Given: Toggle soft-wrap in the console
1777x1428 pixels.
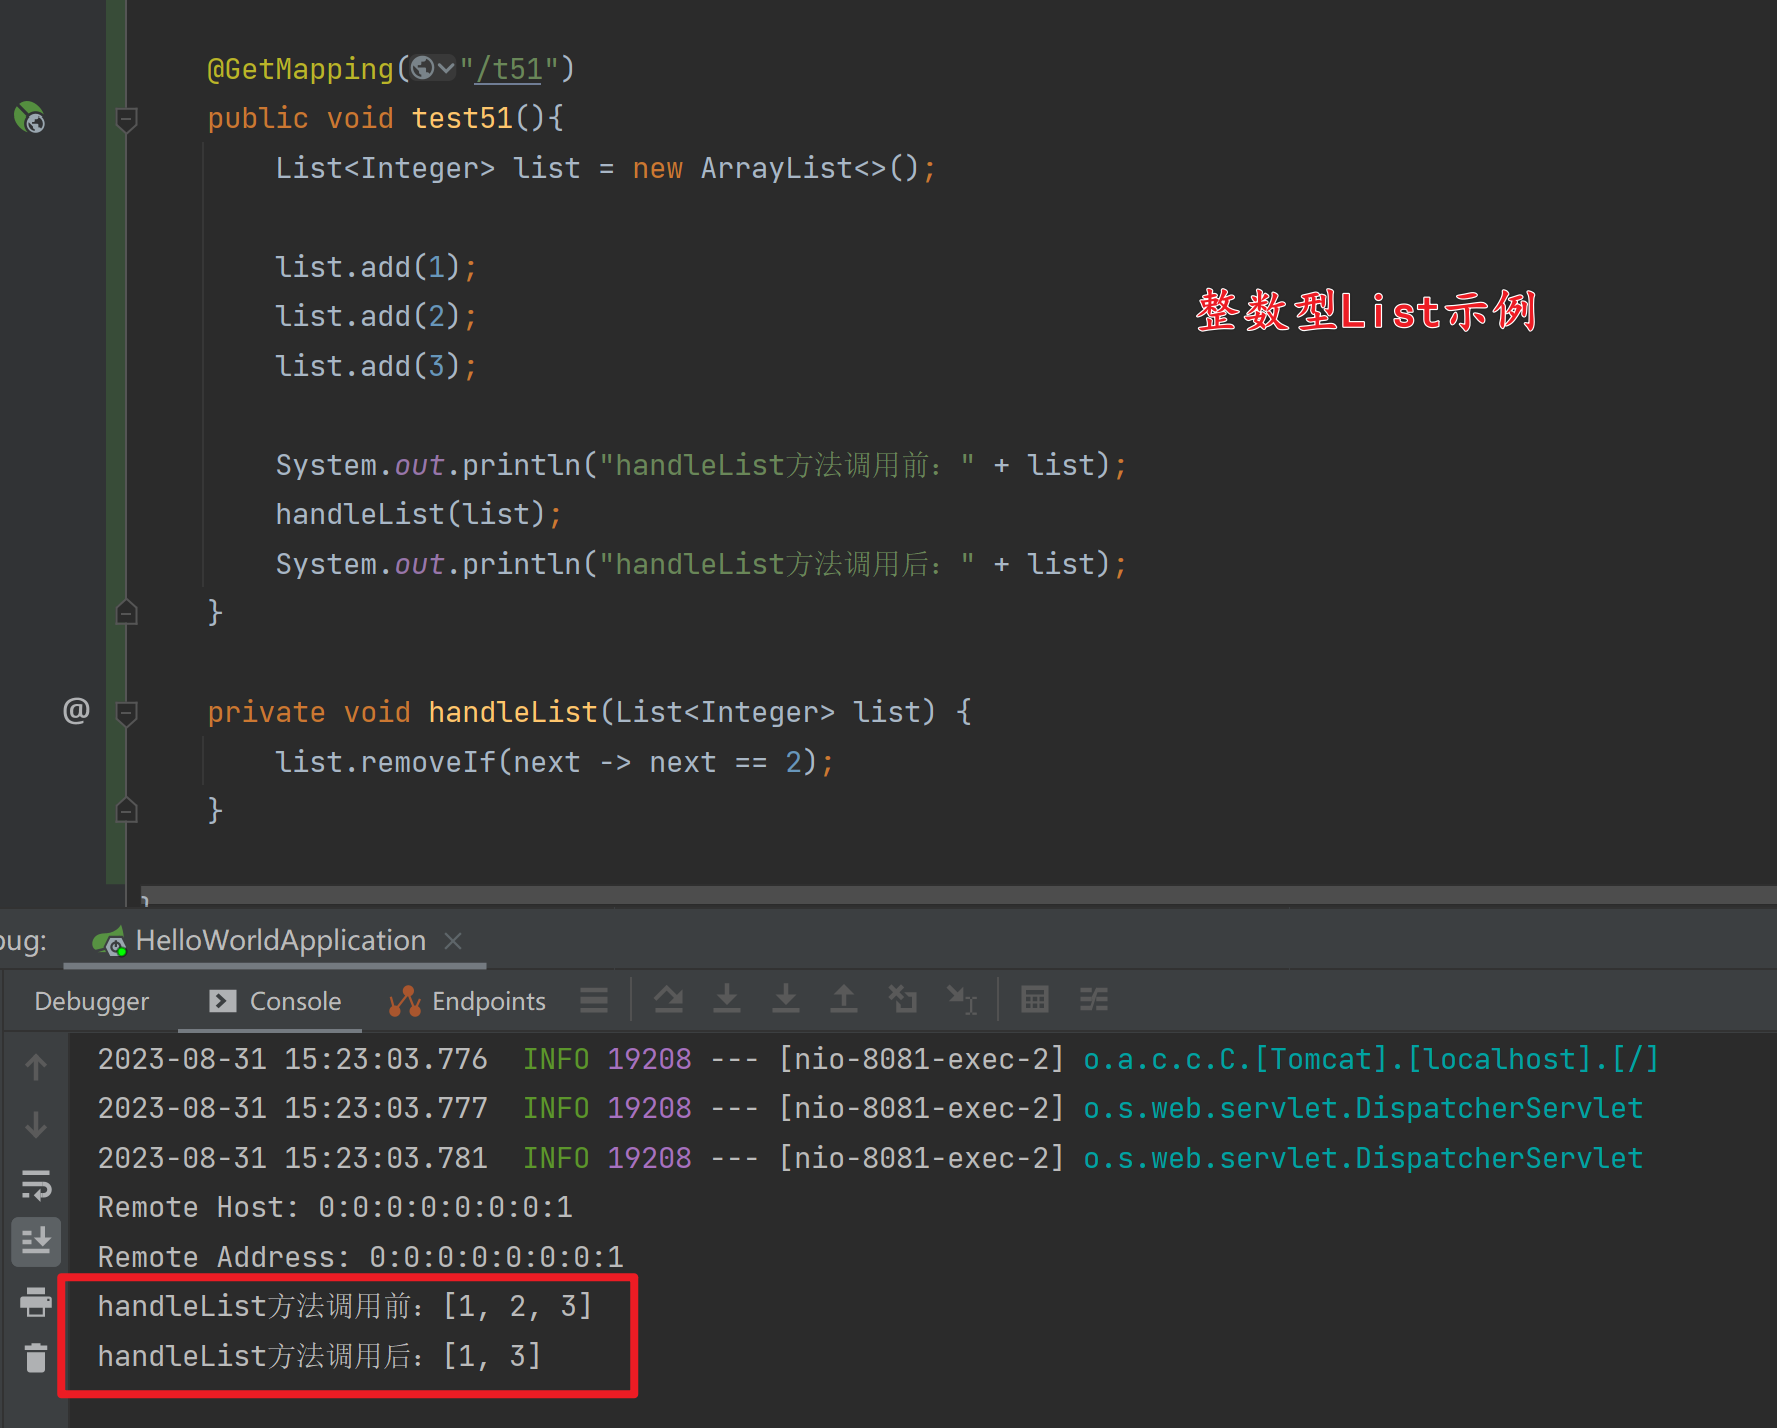Looking at the screenshot, I should (x=36, y=1184).
